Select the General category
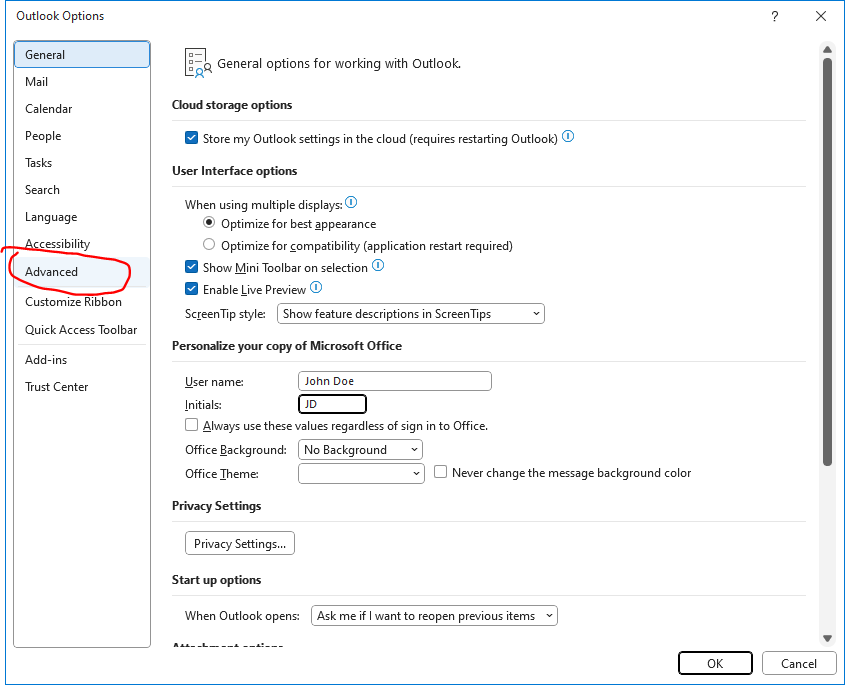The height and width of the screenshot is (685, 845). coord(82,54)
